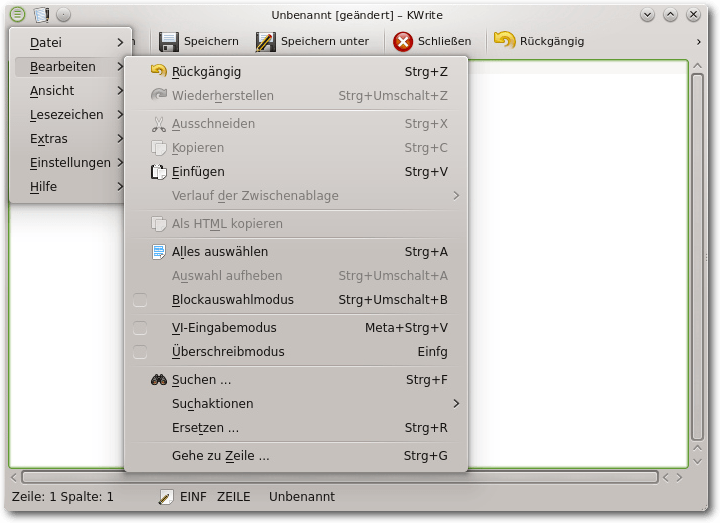Click the Unbenannt filename in status bar
Image resolution: width=720 pixels, height=523 pixels.
(x=302, y=497)
